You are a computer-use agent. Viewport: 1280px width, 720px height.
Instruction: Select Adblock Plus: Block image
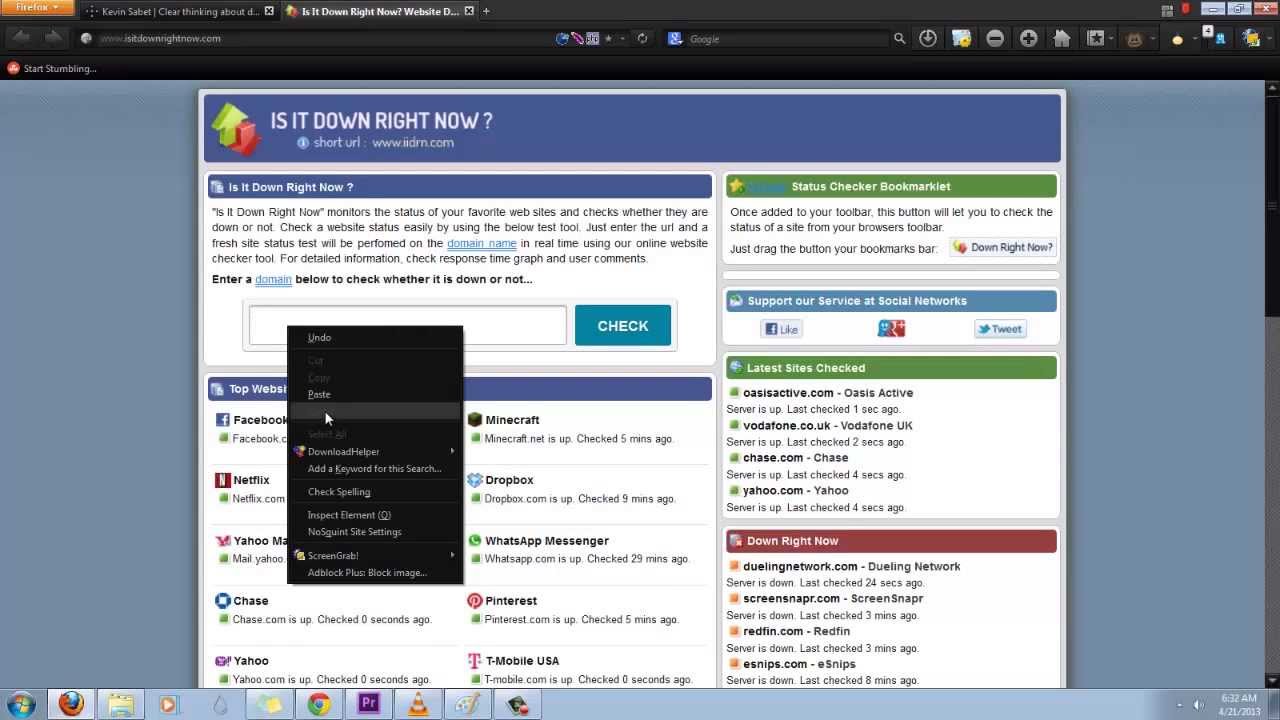[374, 572]
